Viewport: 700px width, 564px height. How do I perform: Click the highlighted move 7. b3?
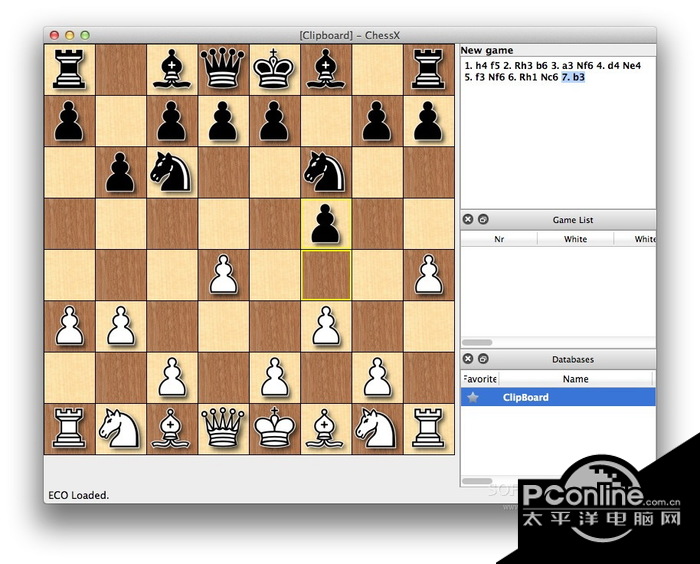[573, 77]
